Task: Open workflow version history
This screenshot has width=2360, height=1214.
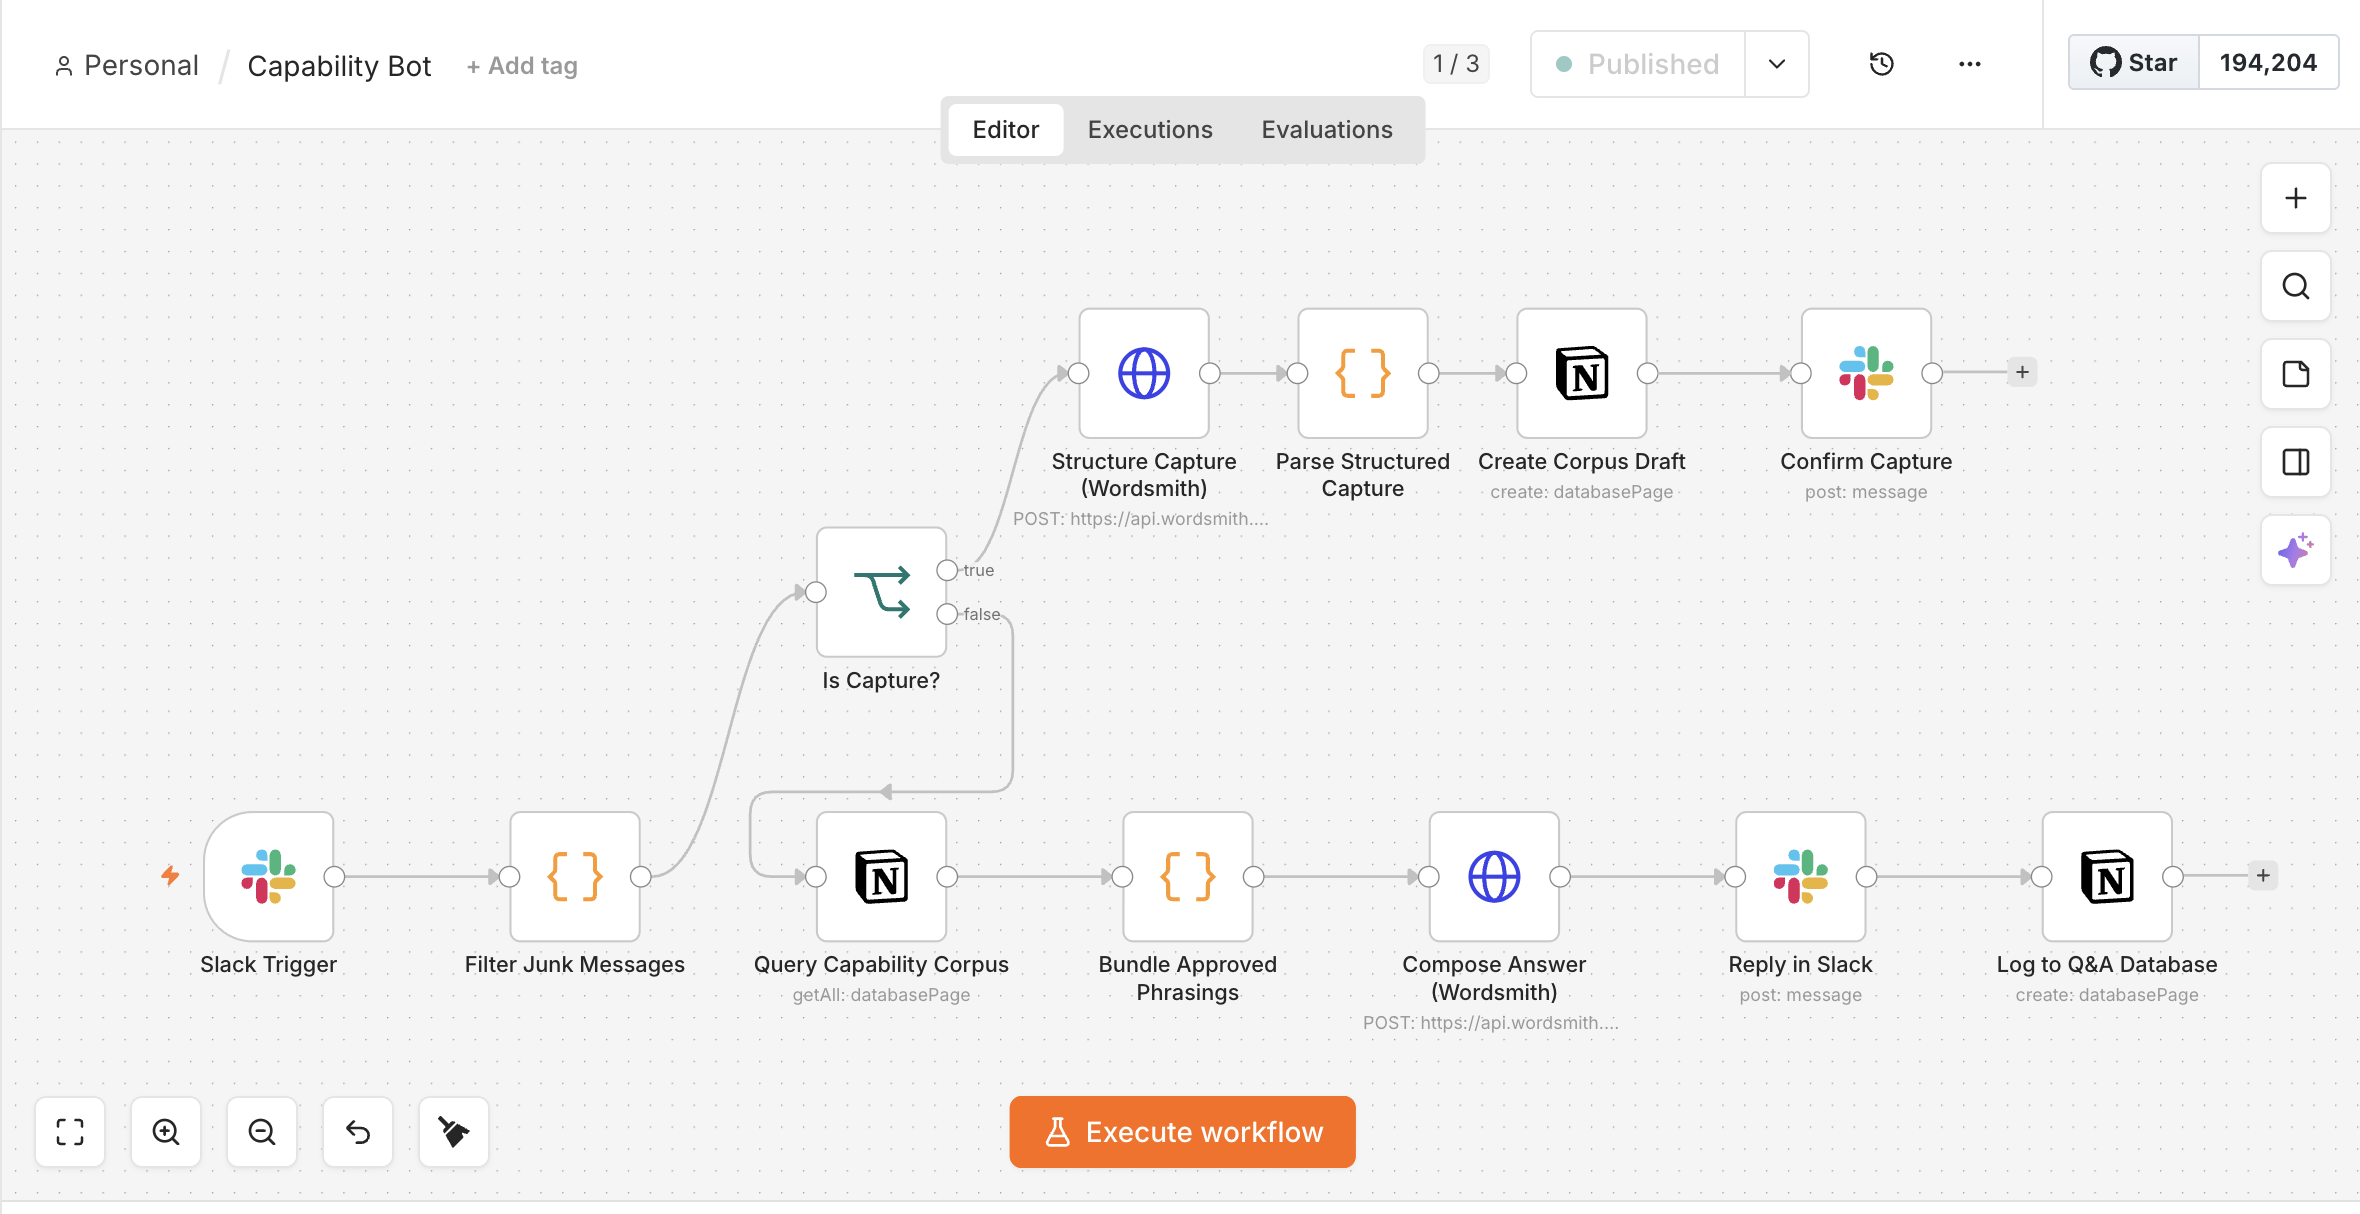Action: (x=1882, y=64)
